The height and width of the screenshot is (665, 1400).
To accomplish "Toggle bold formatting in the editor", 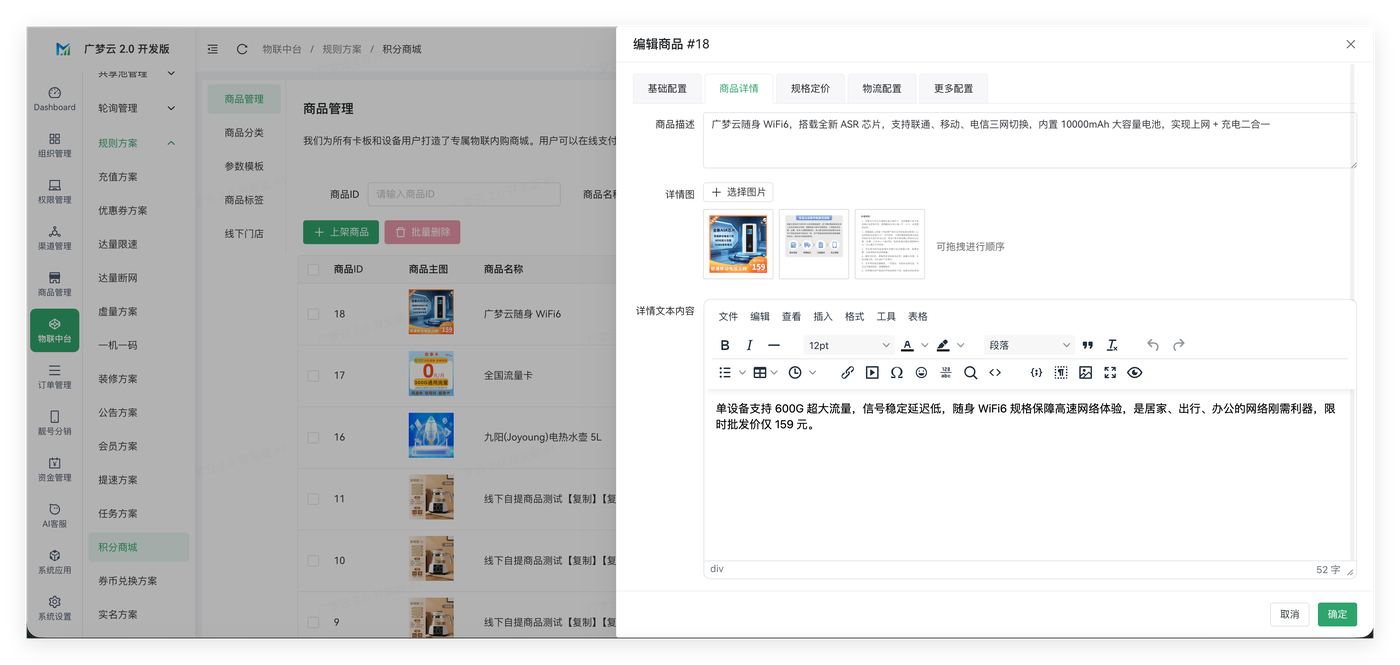I will click(725, 345).
